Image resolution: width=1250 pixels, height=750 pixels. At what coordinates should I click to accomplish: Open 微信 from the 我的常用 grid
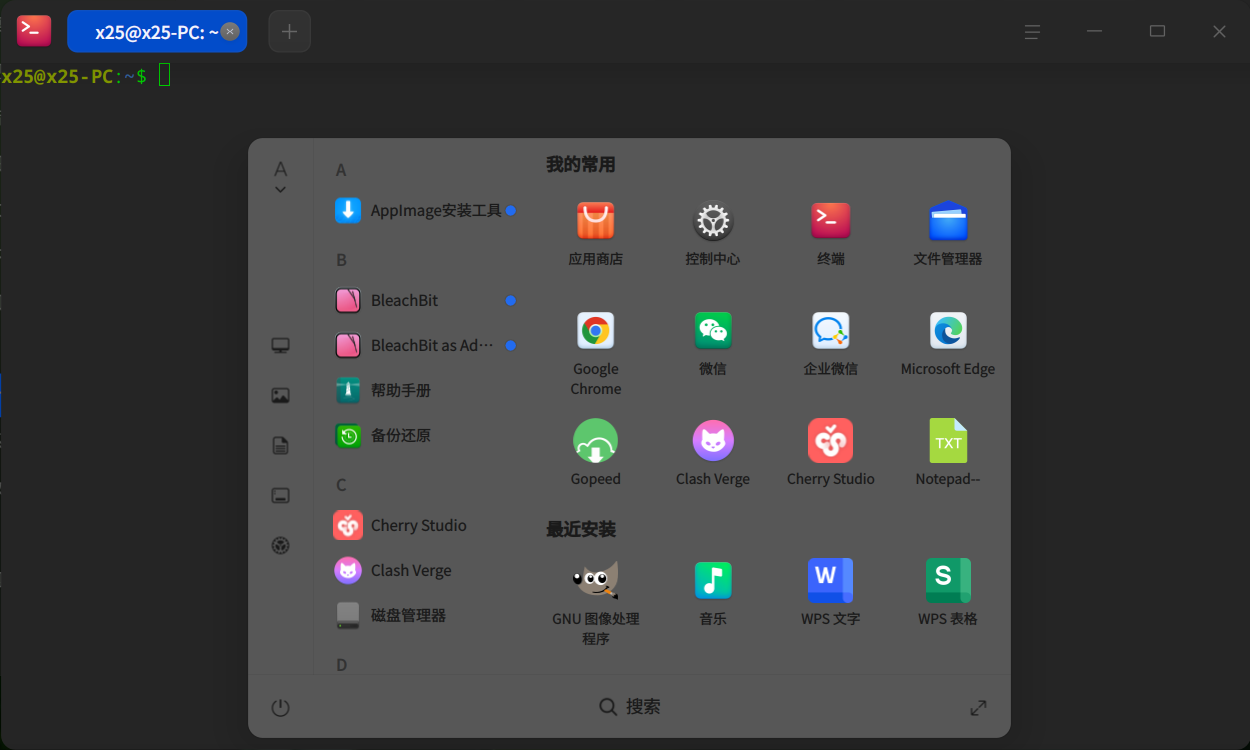point(713,343)
